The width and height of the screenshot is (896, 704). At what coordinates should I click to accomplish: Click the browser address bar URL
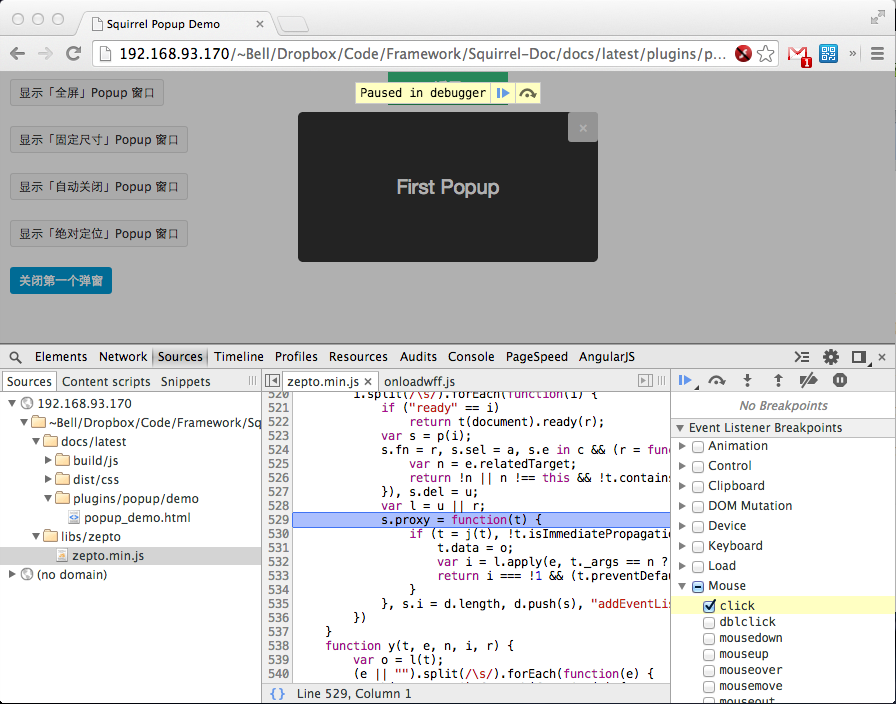422,54
